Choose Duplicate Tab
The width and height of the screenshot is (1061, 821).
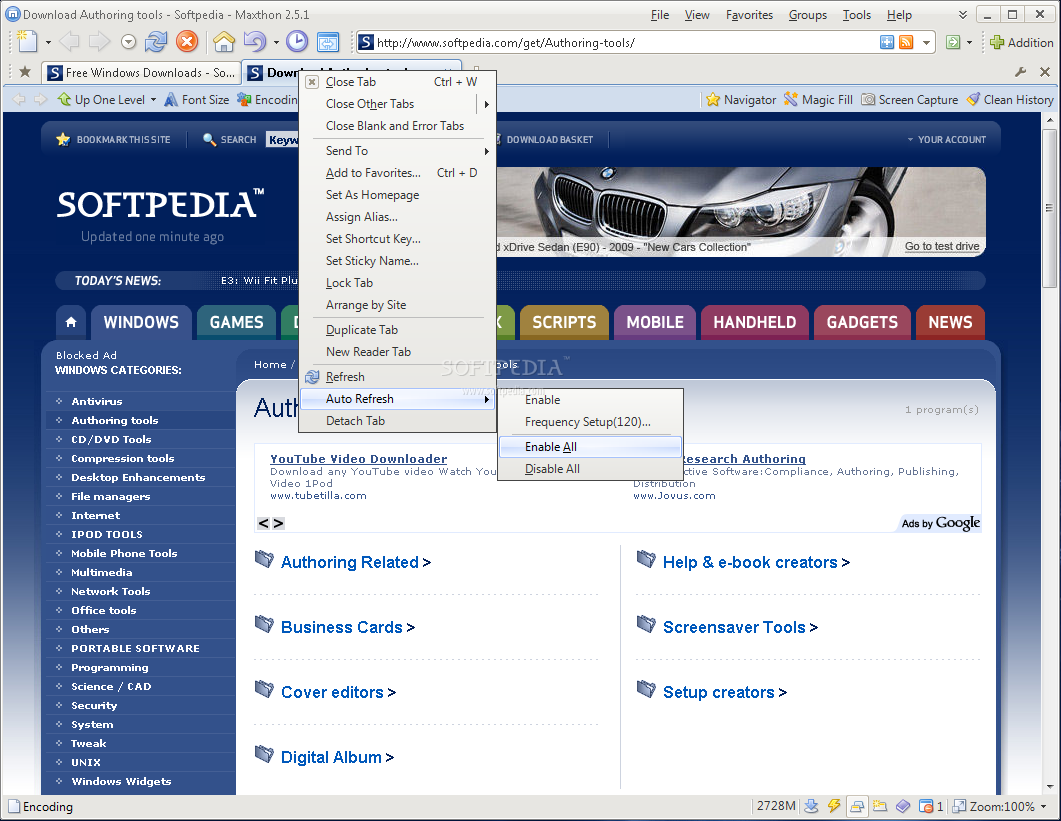click(x=397, y=330)
